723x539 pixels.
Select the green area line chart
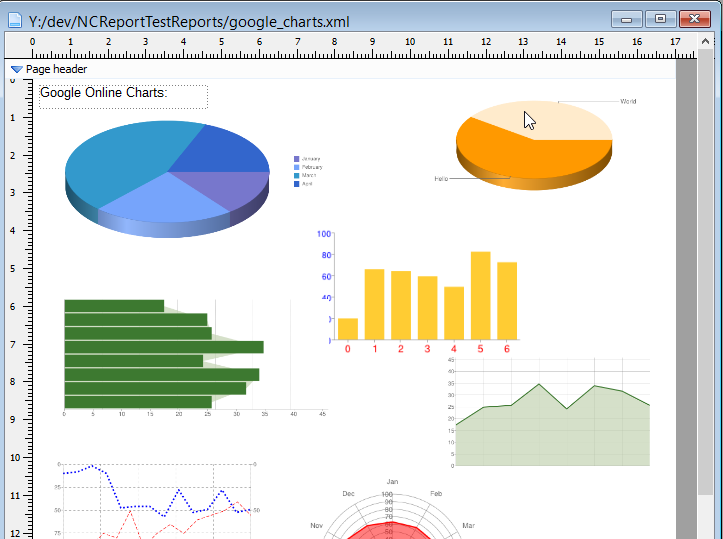549,413
